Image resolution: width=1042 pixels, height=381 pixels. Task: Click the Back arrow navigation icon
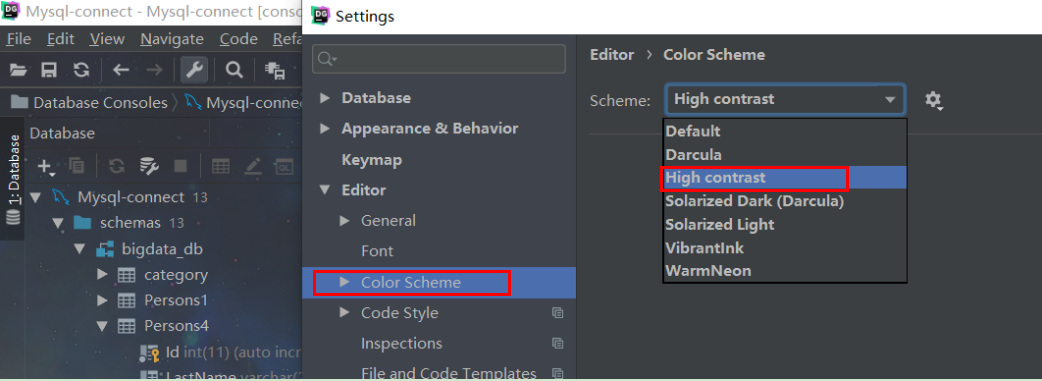[x=120, y=69]
